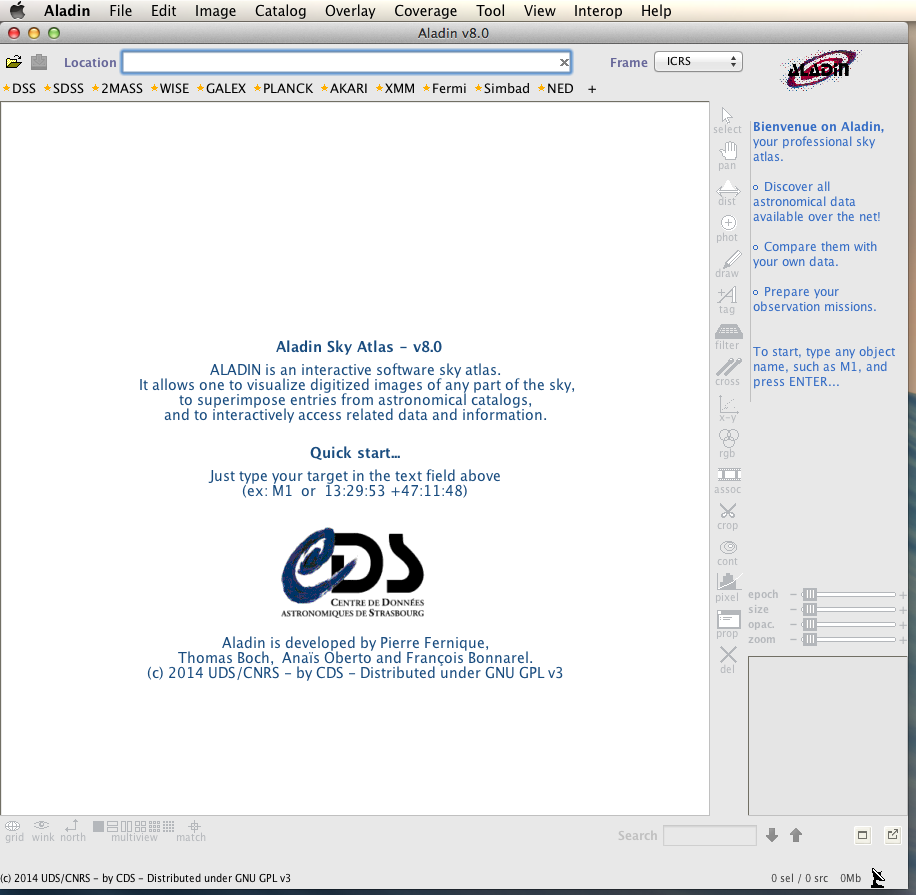Click the save icon beside Location
The height and width of the screenshot is (895, 916).
pyautogui.click(x=39, y=61)
